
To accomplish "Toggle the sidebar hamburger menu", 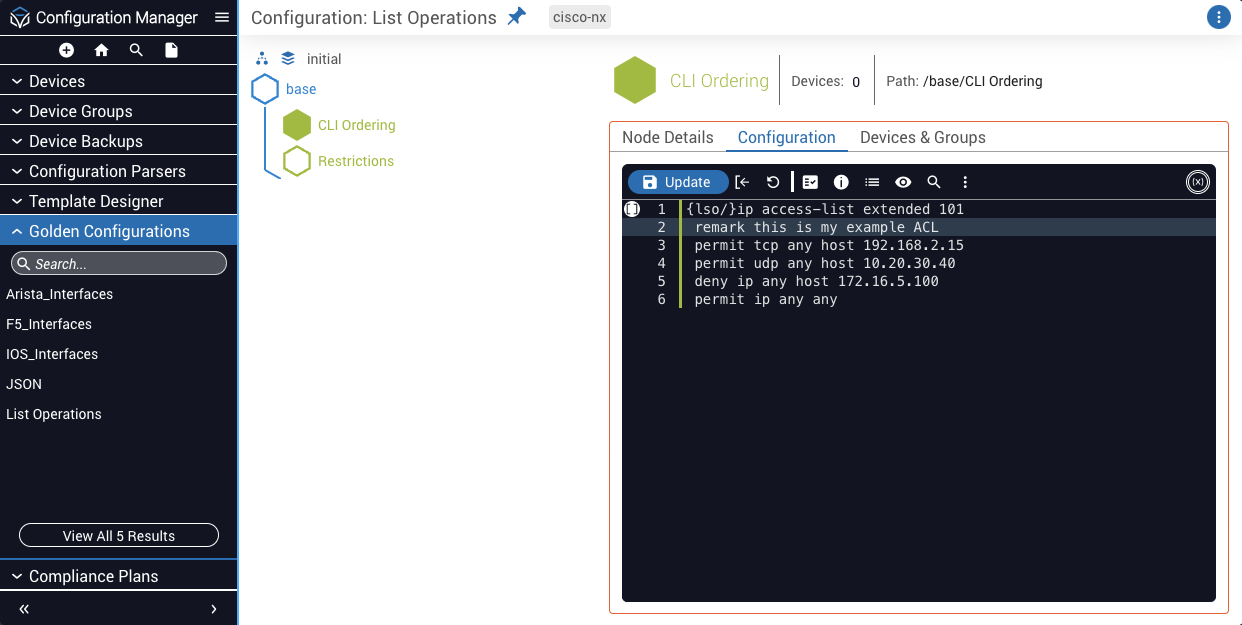I will tap(222, 17).
